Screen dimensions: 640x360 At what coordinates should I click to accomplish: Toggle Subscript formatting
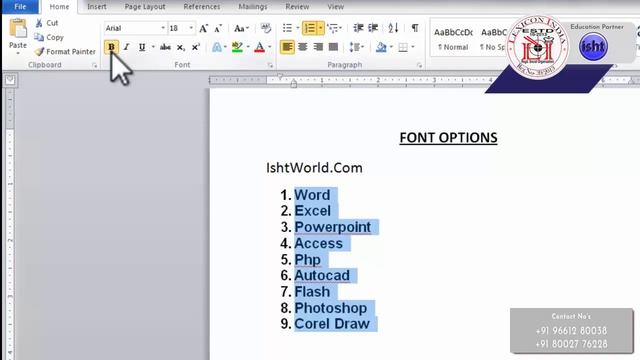point(180,47)
